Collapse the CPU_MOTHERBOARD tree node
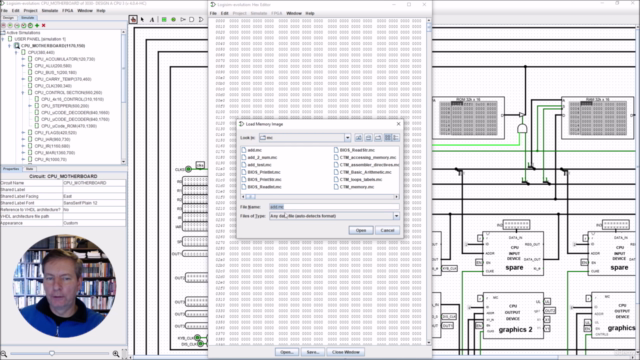Viewport: 640px width, 360px height. click(10, 46)
